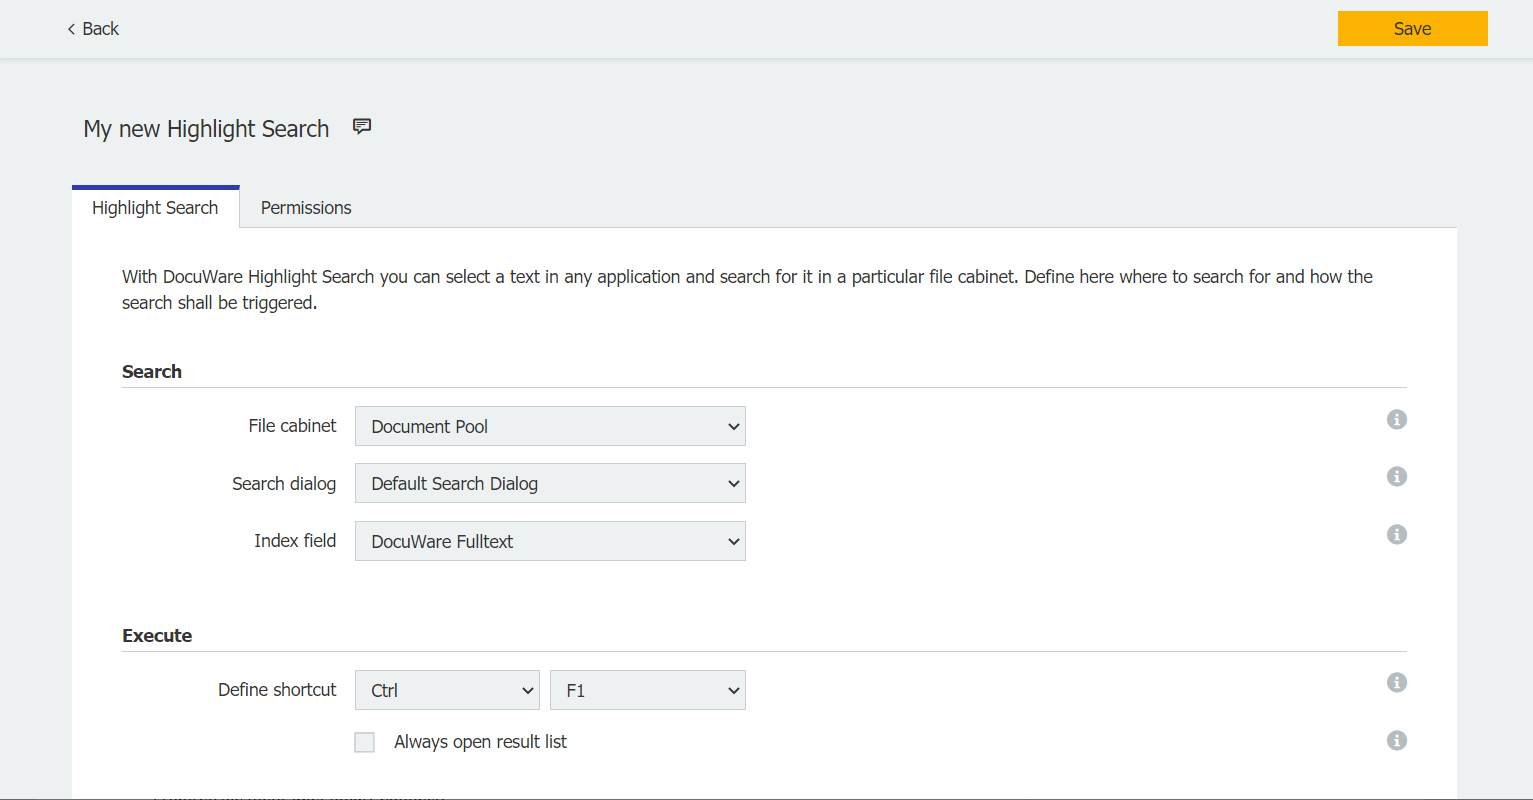Open the Ctrl modifier key dropdown

447,691
